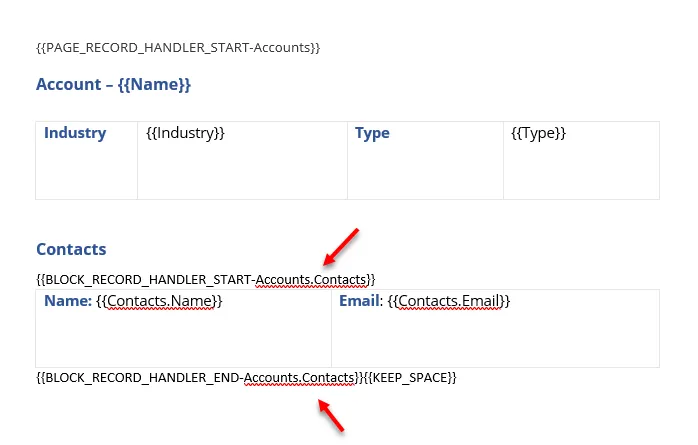Place cursor in {{Type}} field cell
Viewport: 698px width, 445px height.
581,160
